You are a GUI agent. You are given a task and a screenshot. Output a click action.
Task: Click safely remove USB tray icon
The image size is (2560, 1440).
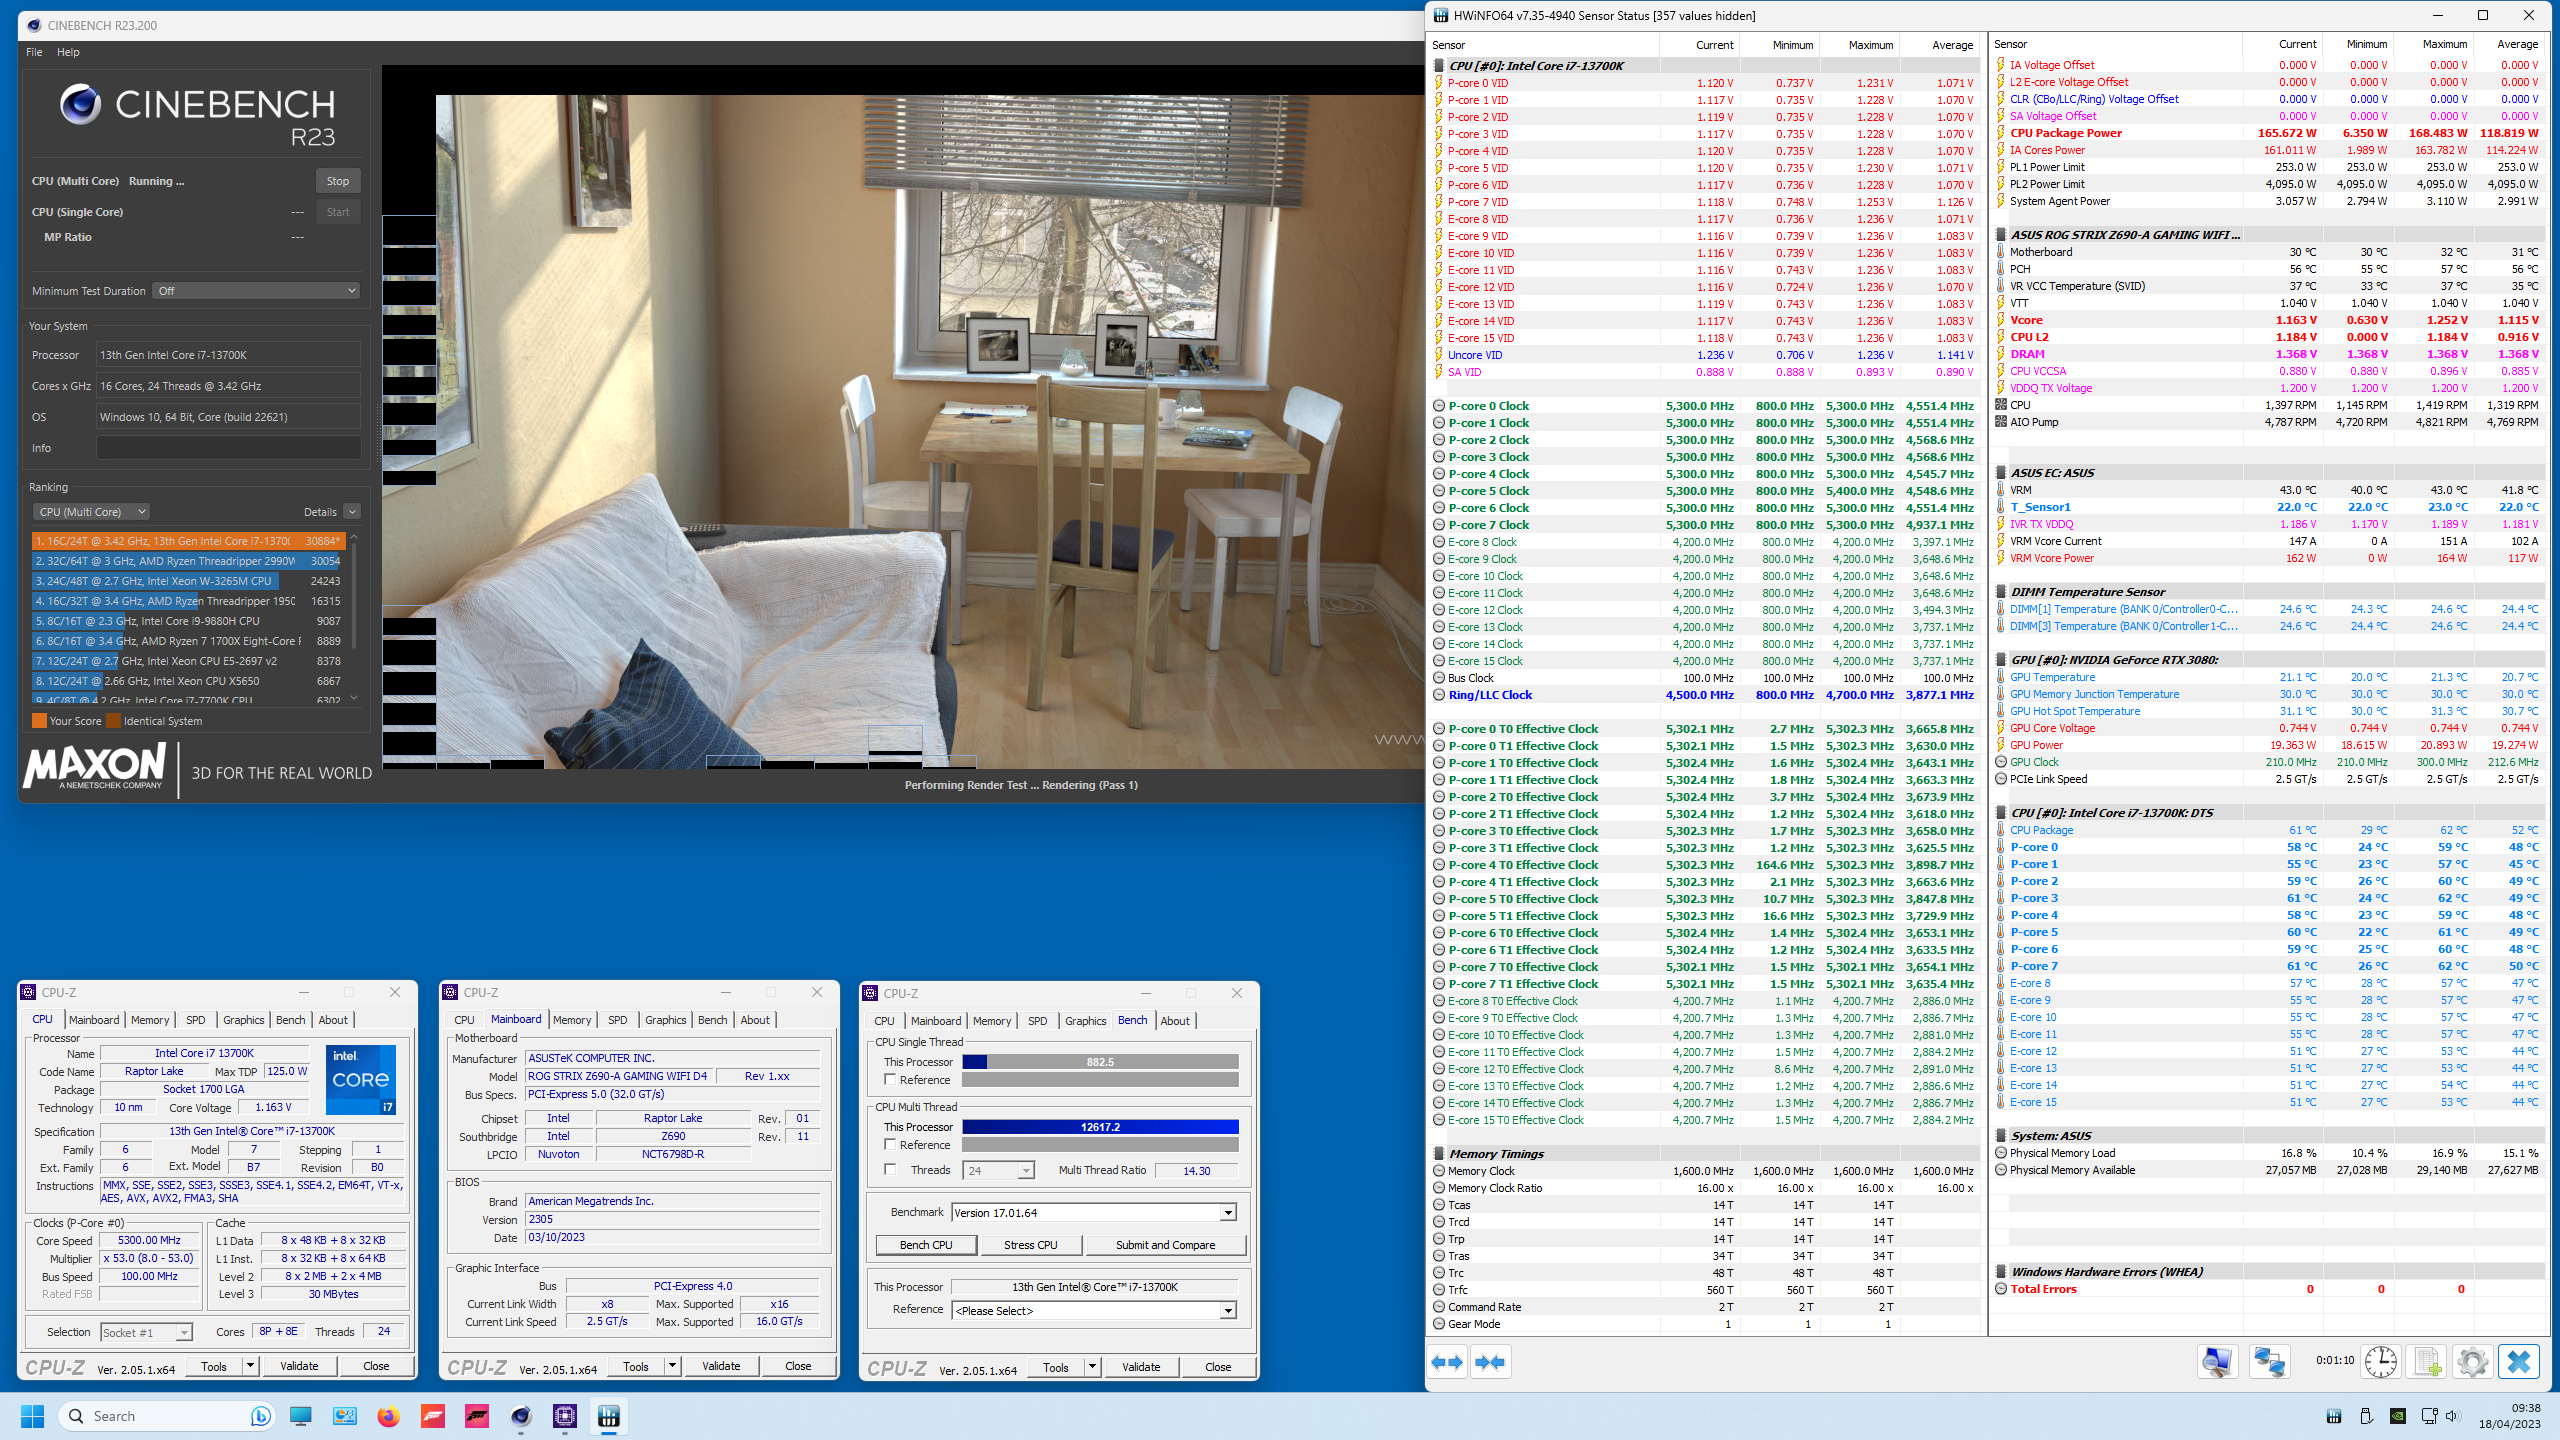2366,1416
